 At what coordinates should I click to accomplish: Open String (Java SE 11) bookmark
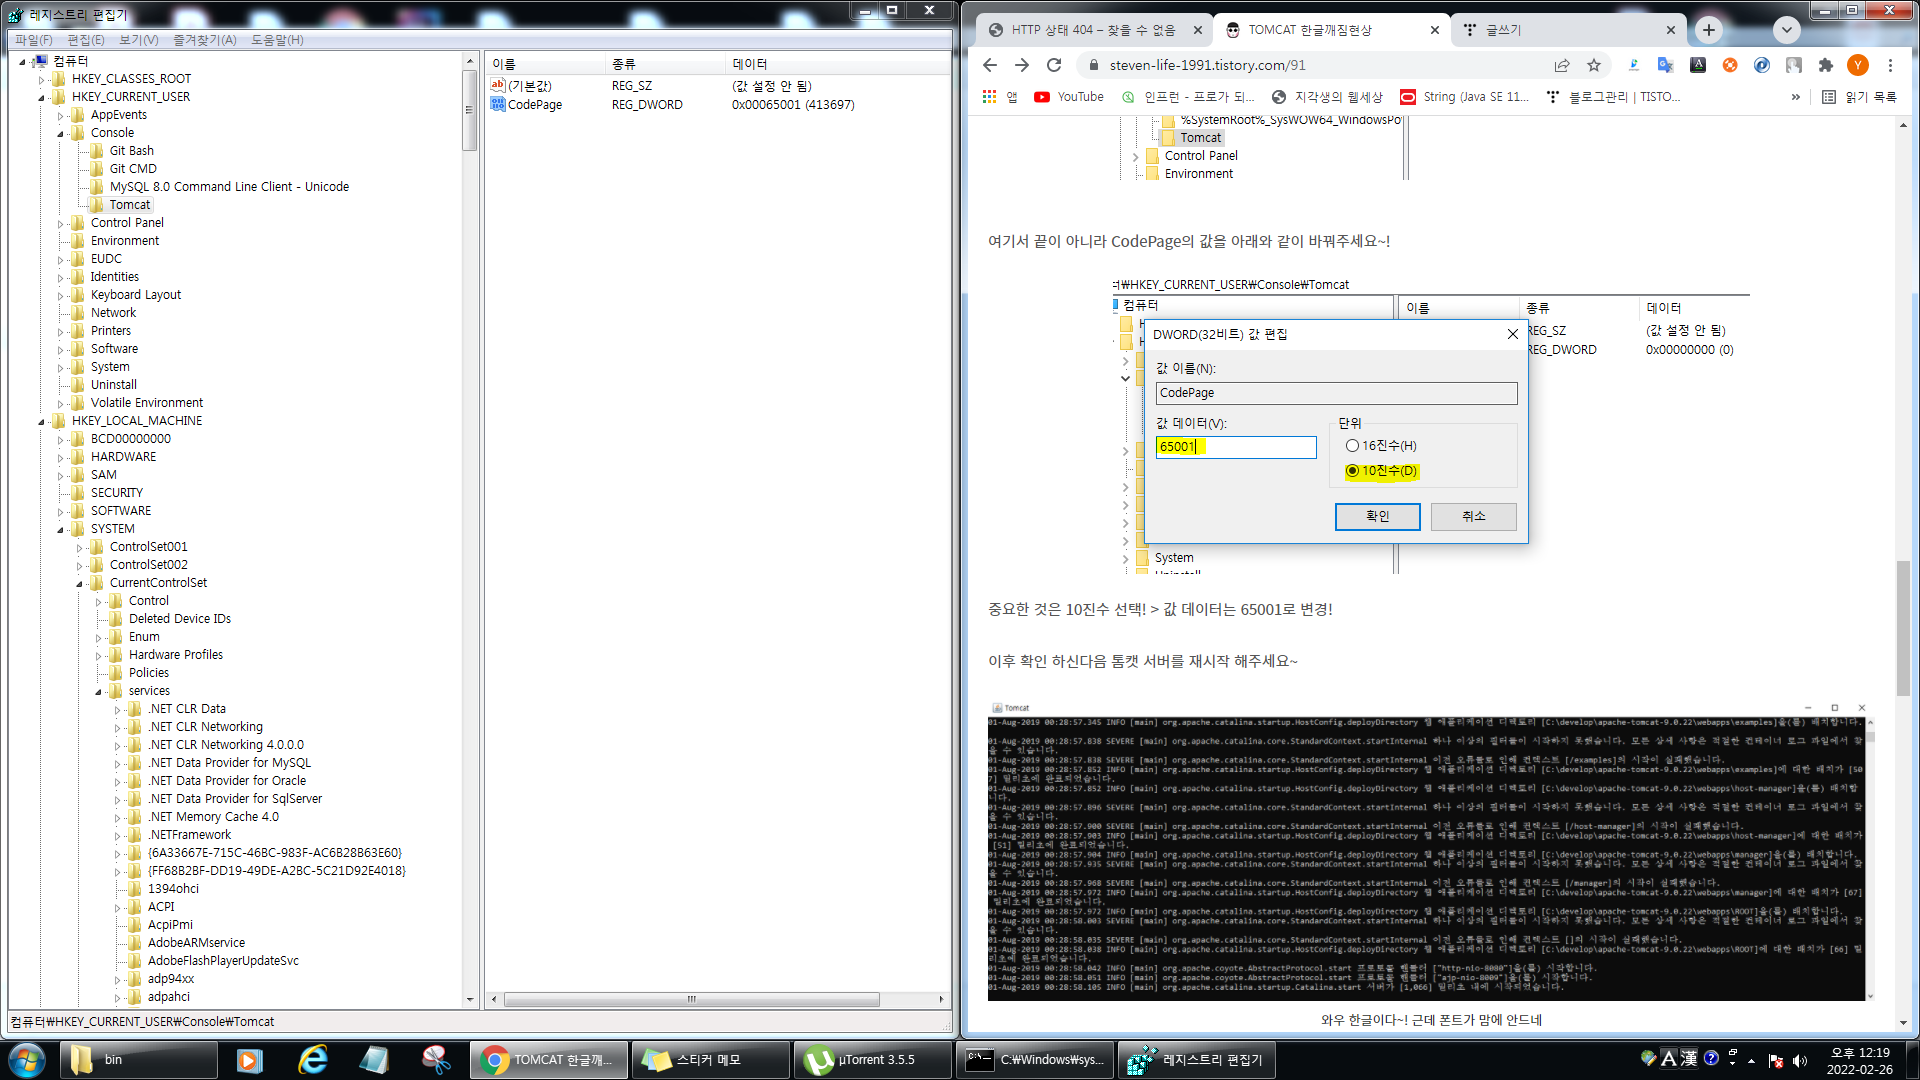click(x=1465, y=97)
